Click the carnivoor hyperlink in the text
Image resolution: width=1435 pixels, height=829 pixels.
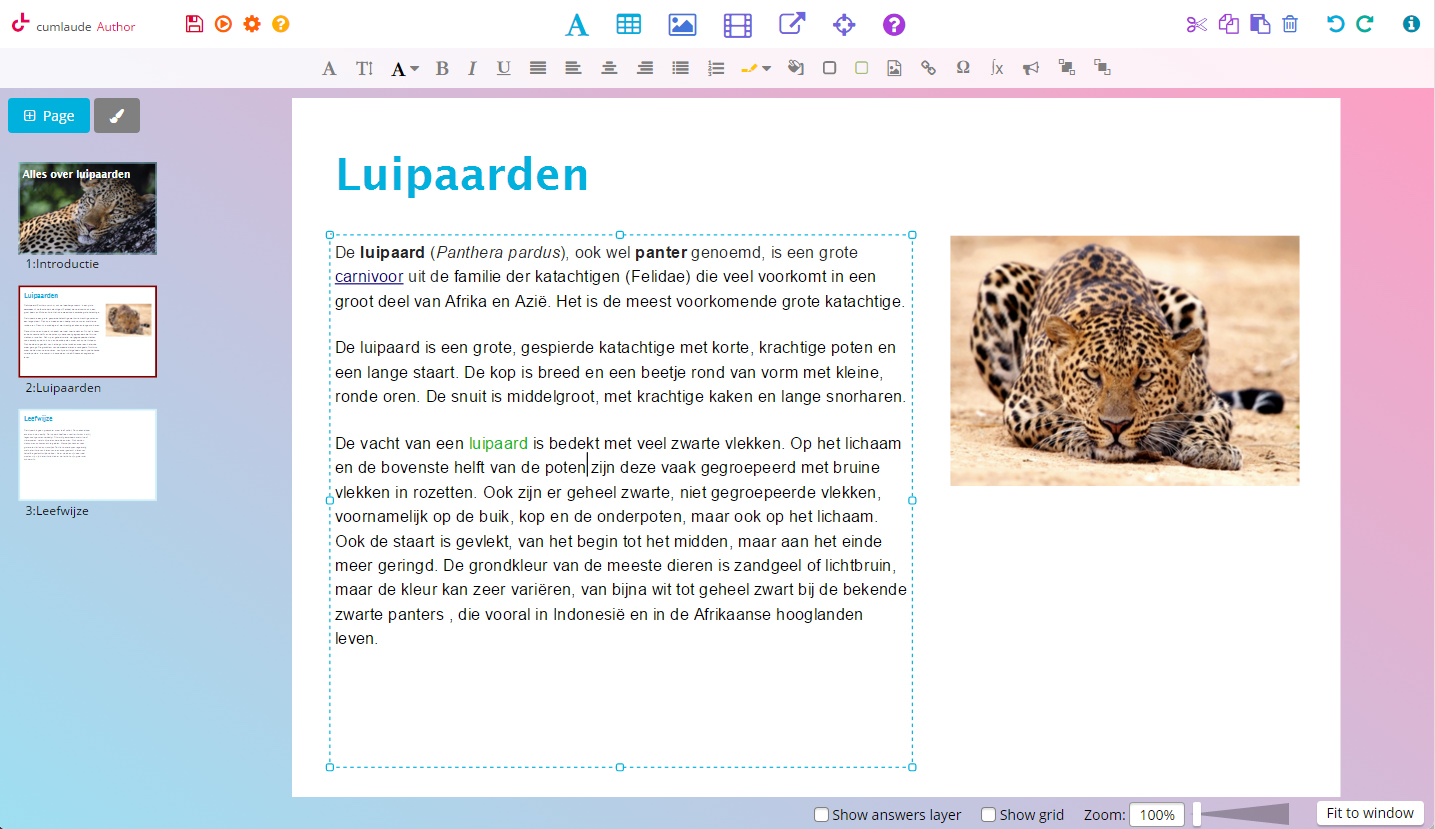pos(369,277)
